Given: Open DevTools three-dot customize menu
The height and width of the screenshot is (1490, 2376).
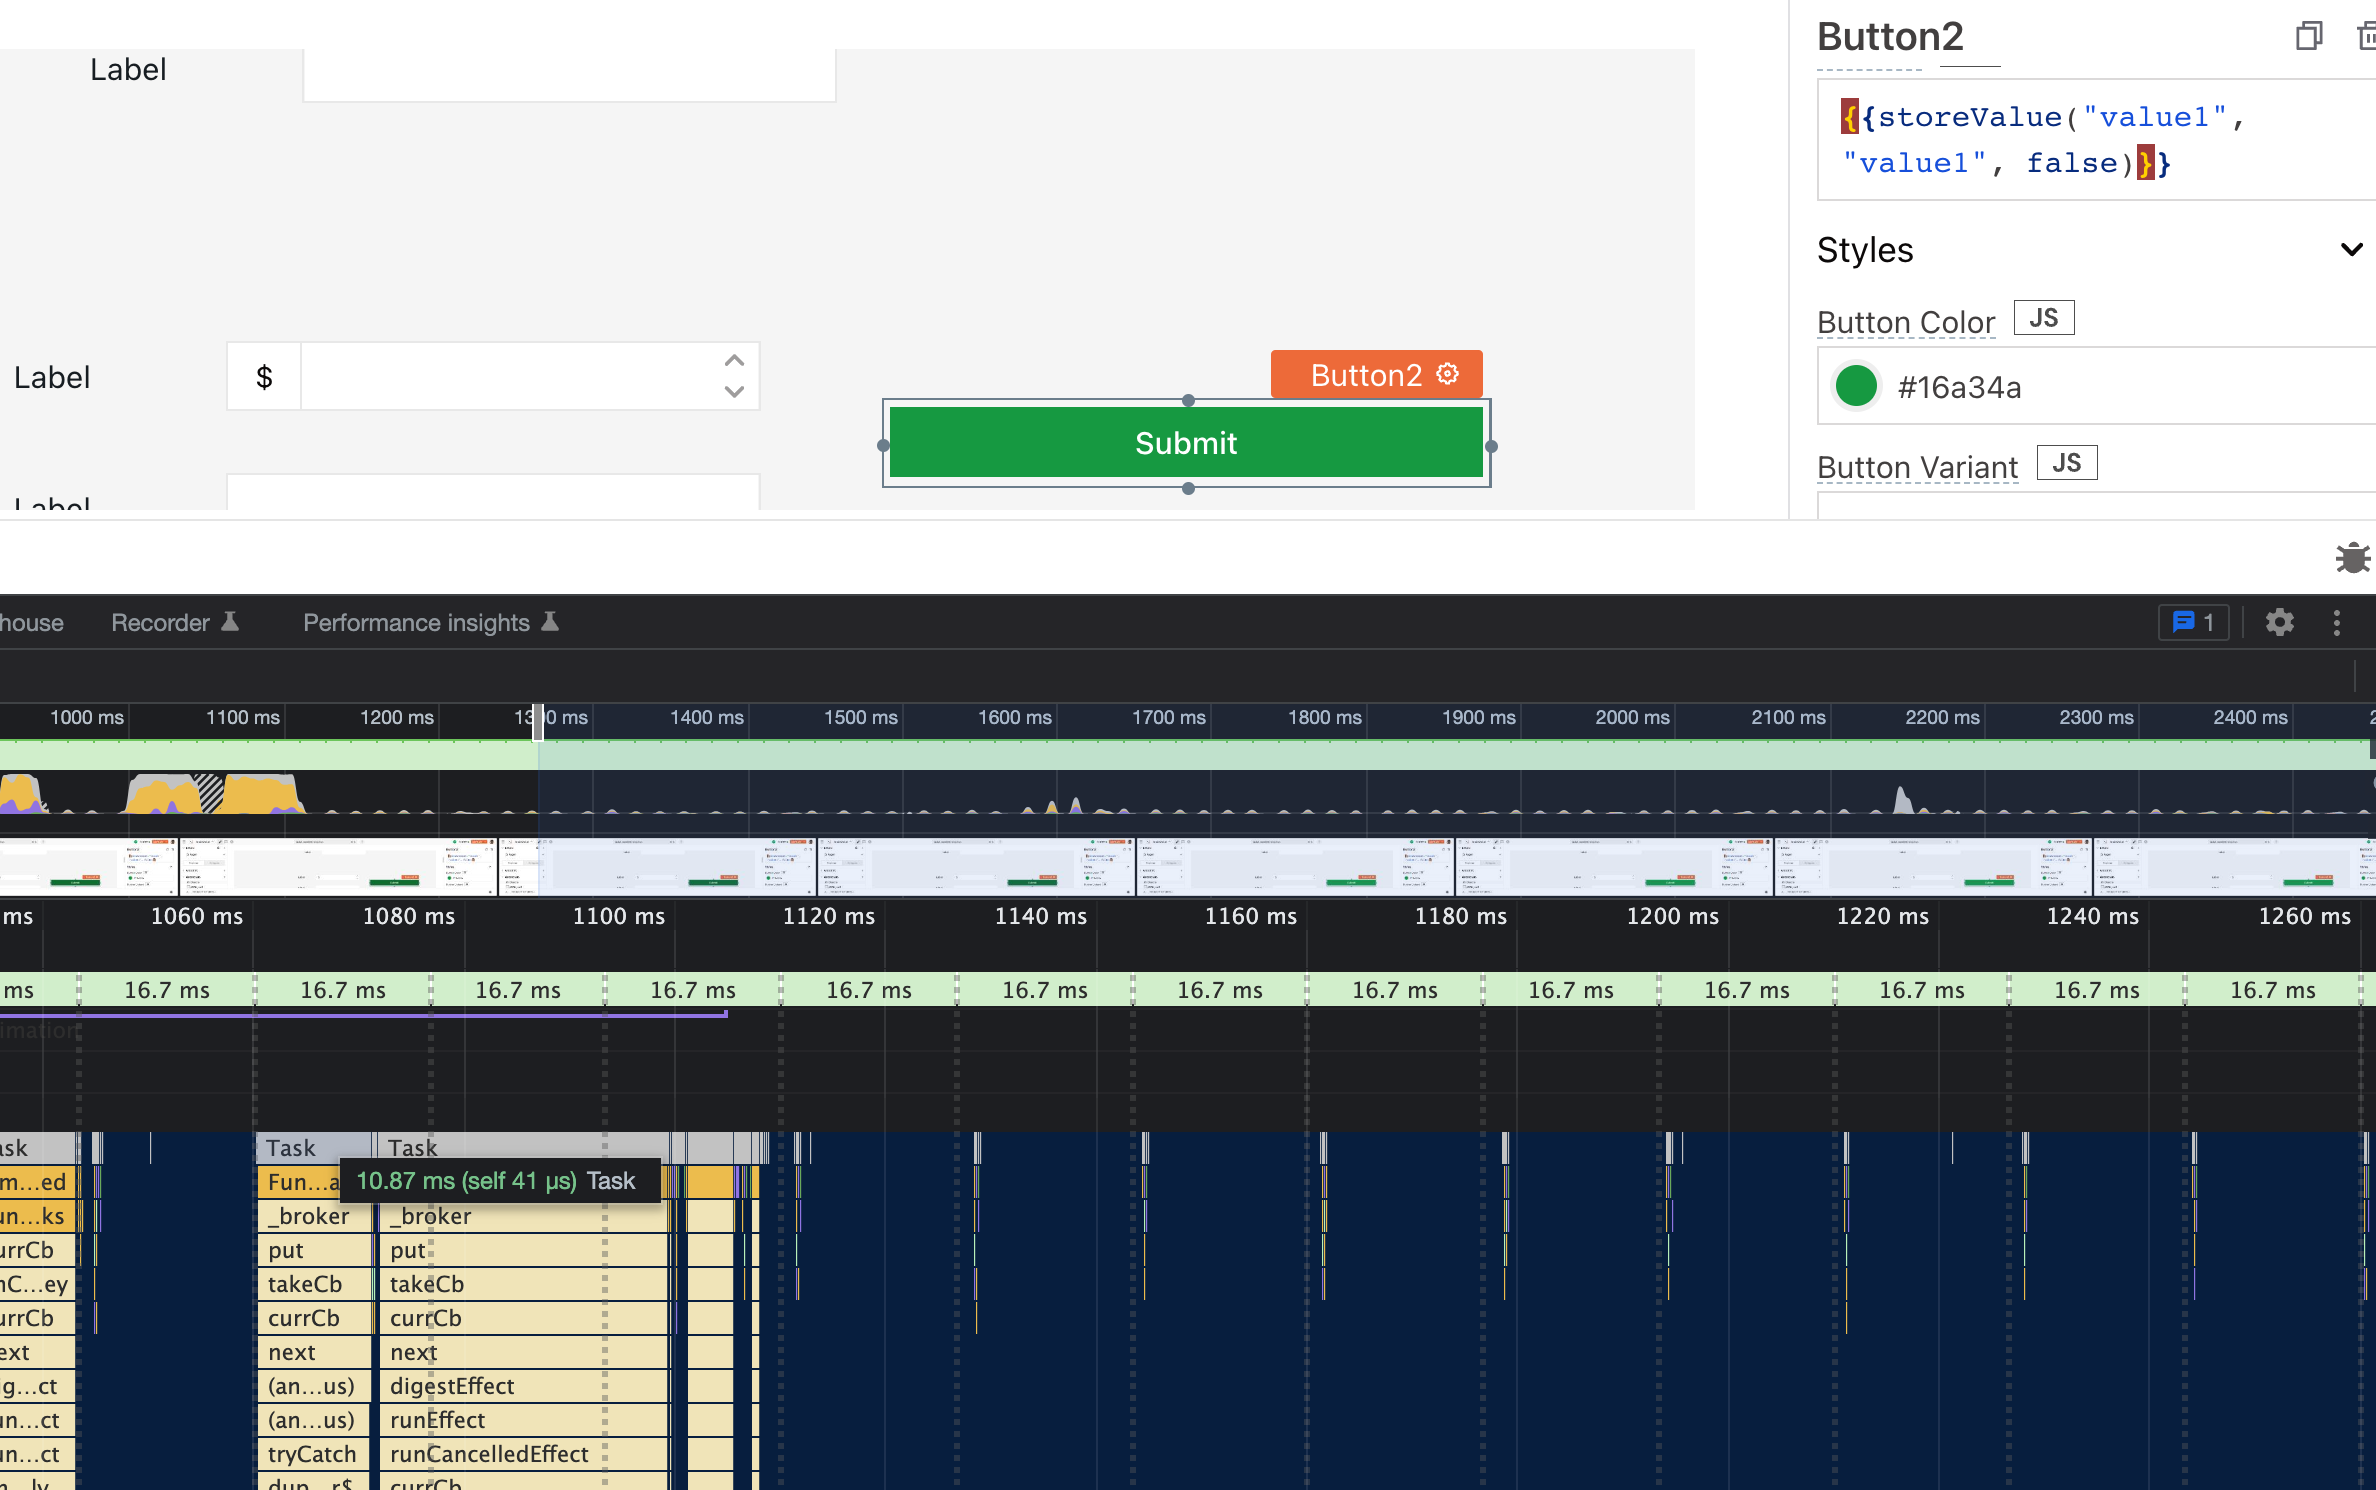Looking at the screenshot, I should pyautogui.click(x=2337, y=622).
